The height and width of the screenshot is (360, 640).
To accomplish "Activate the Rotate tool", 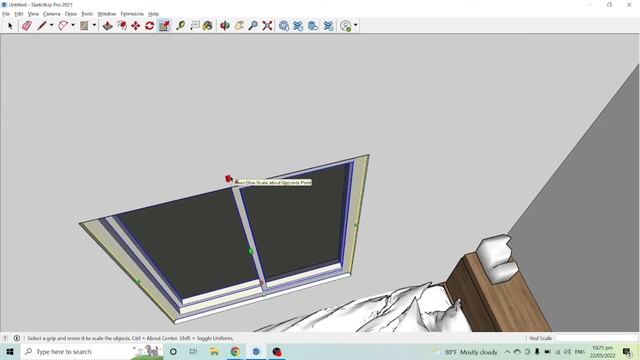I will click(149, 26).
